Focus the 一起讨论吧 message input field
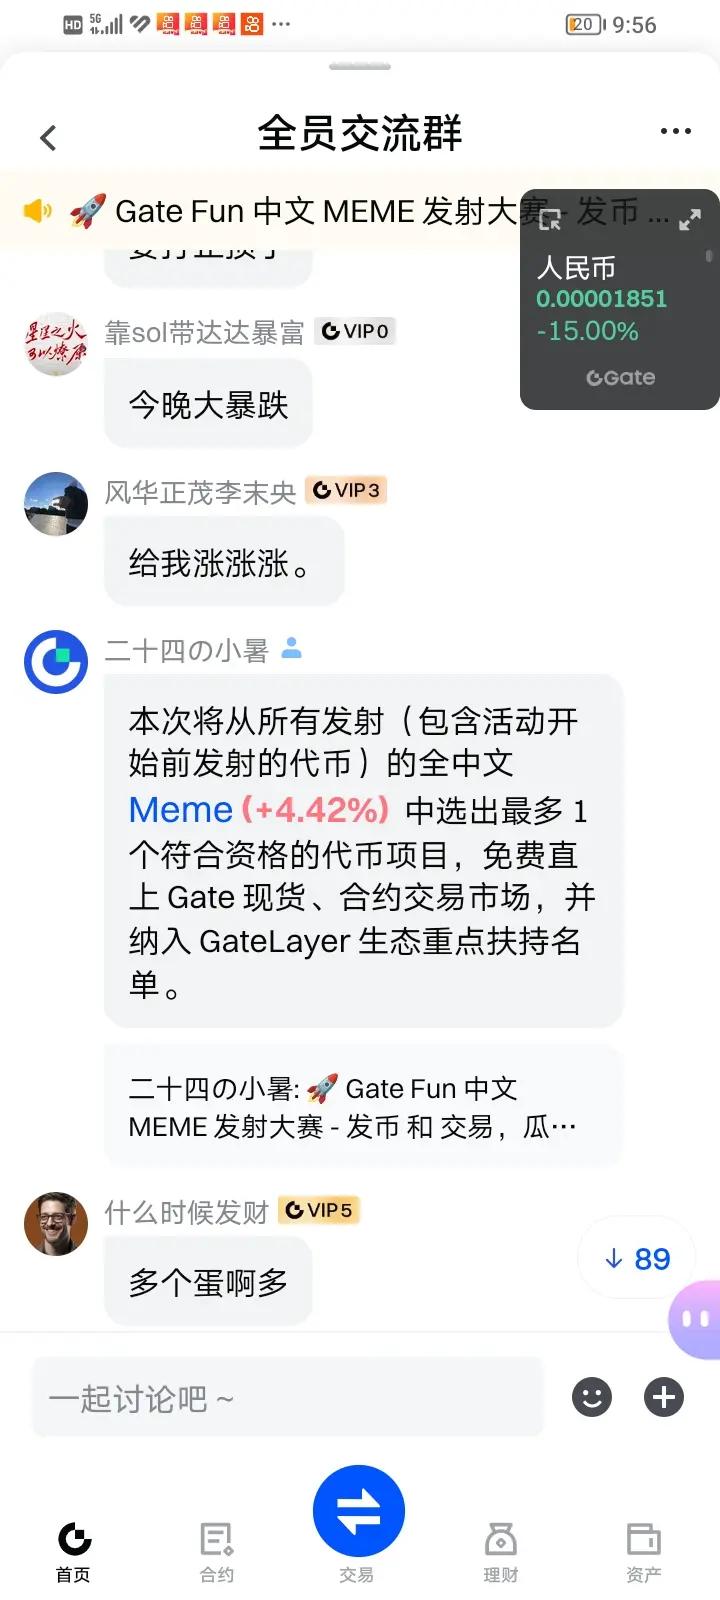720x1600 pixels. [288, 1397]
